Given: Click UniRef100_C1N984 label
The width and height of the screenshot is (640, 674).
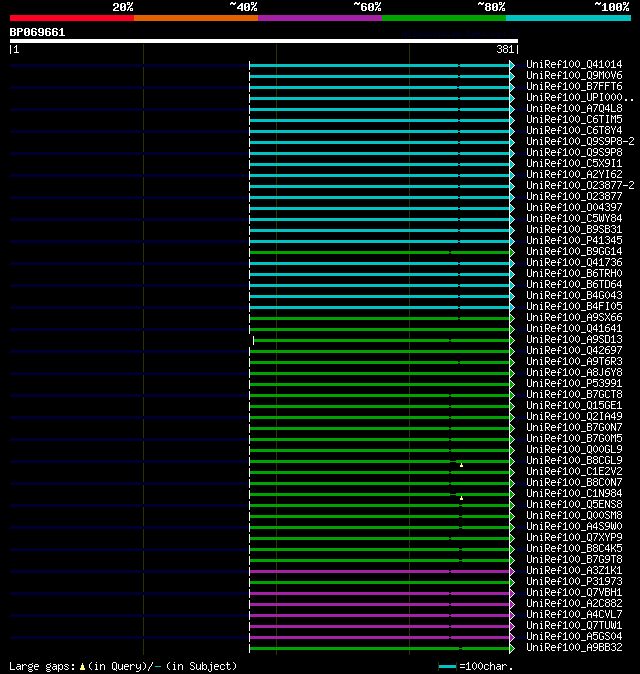Looking at the screenshot, I should pyautogui.click(x=574, y=493).
